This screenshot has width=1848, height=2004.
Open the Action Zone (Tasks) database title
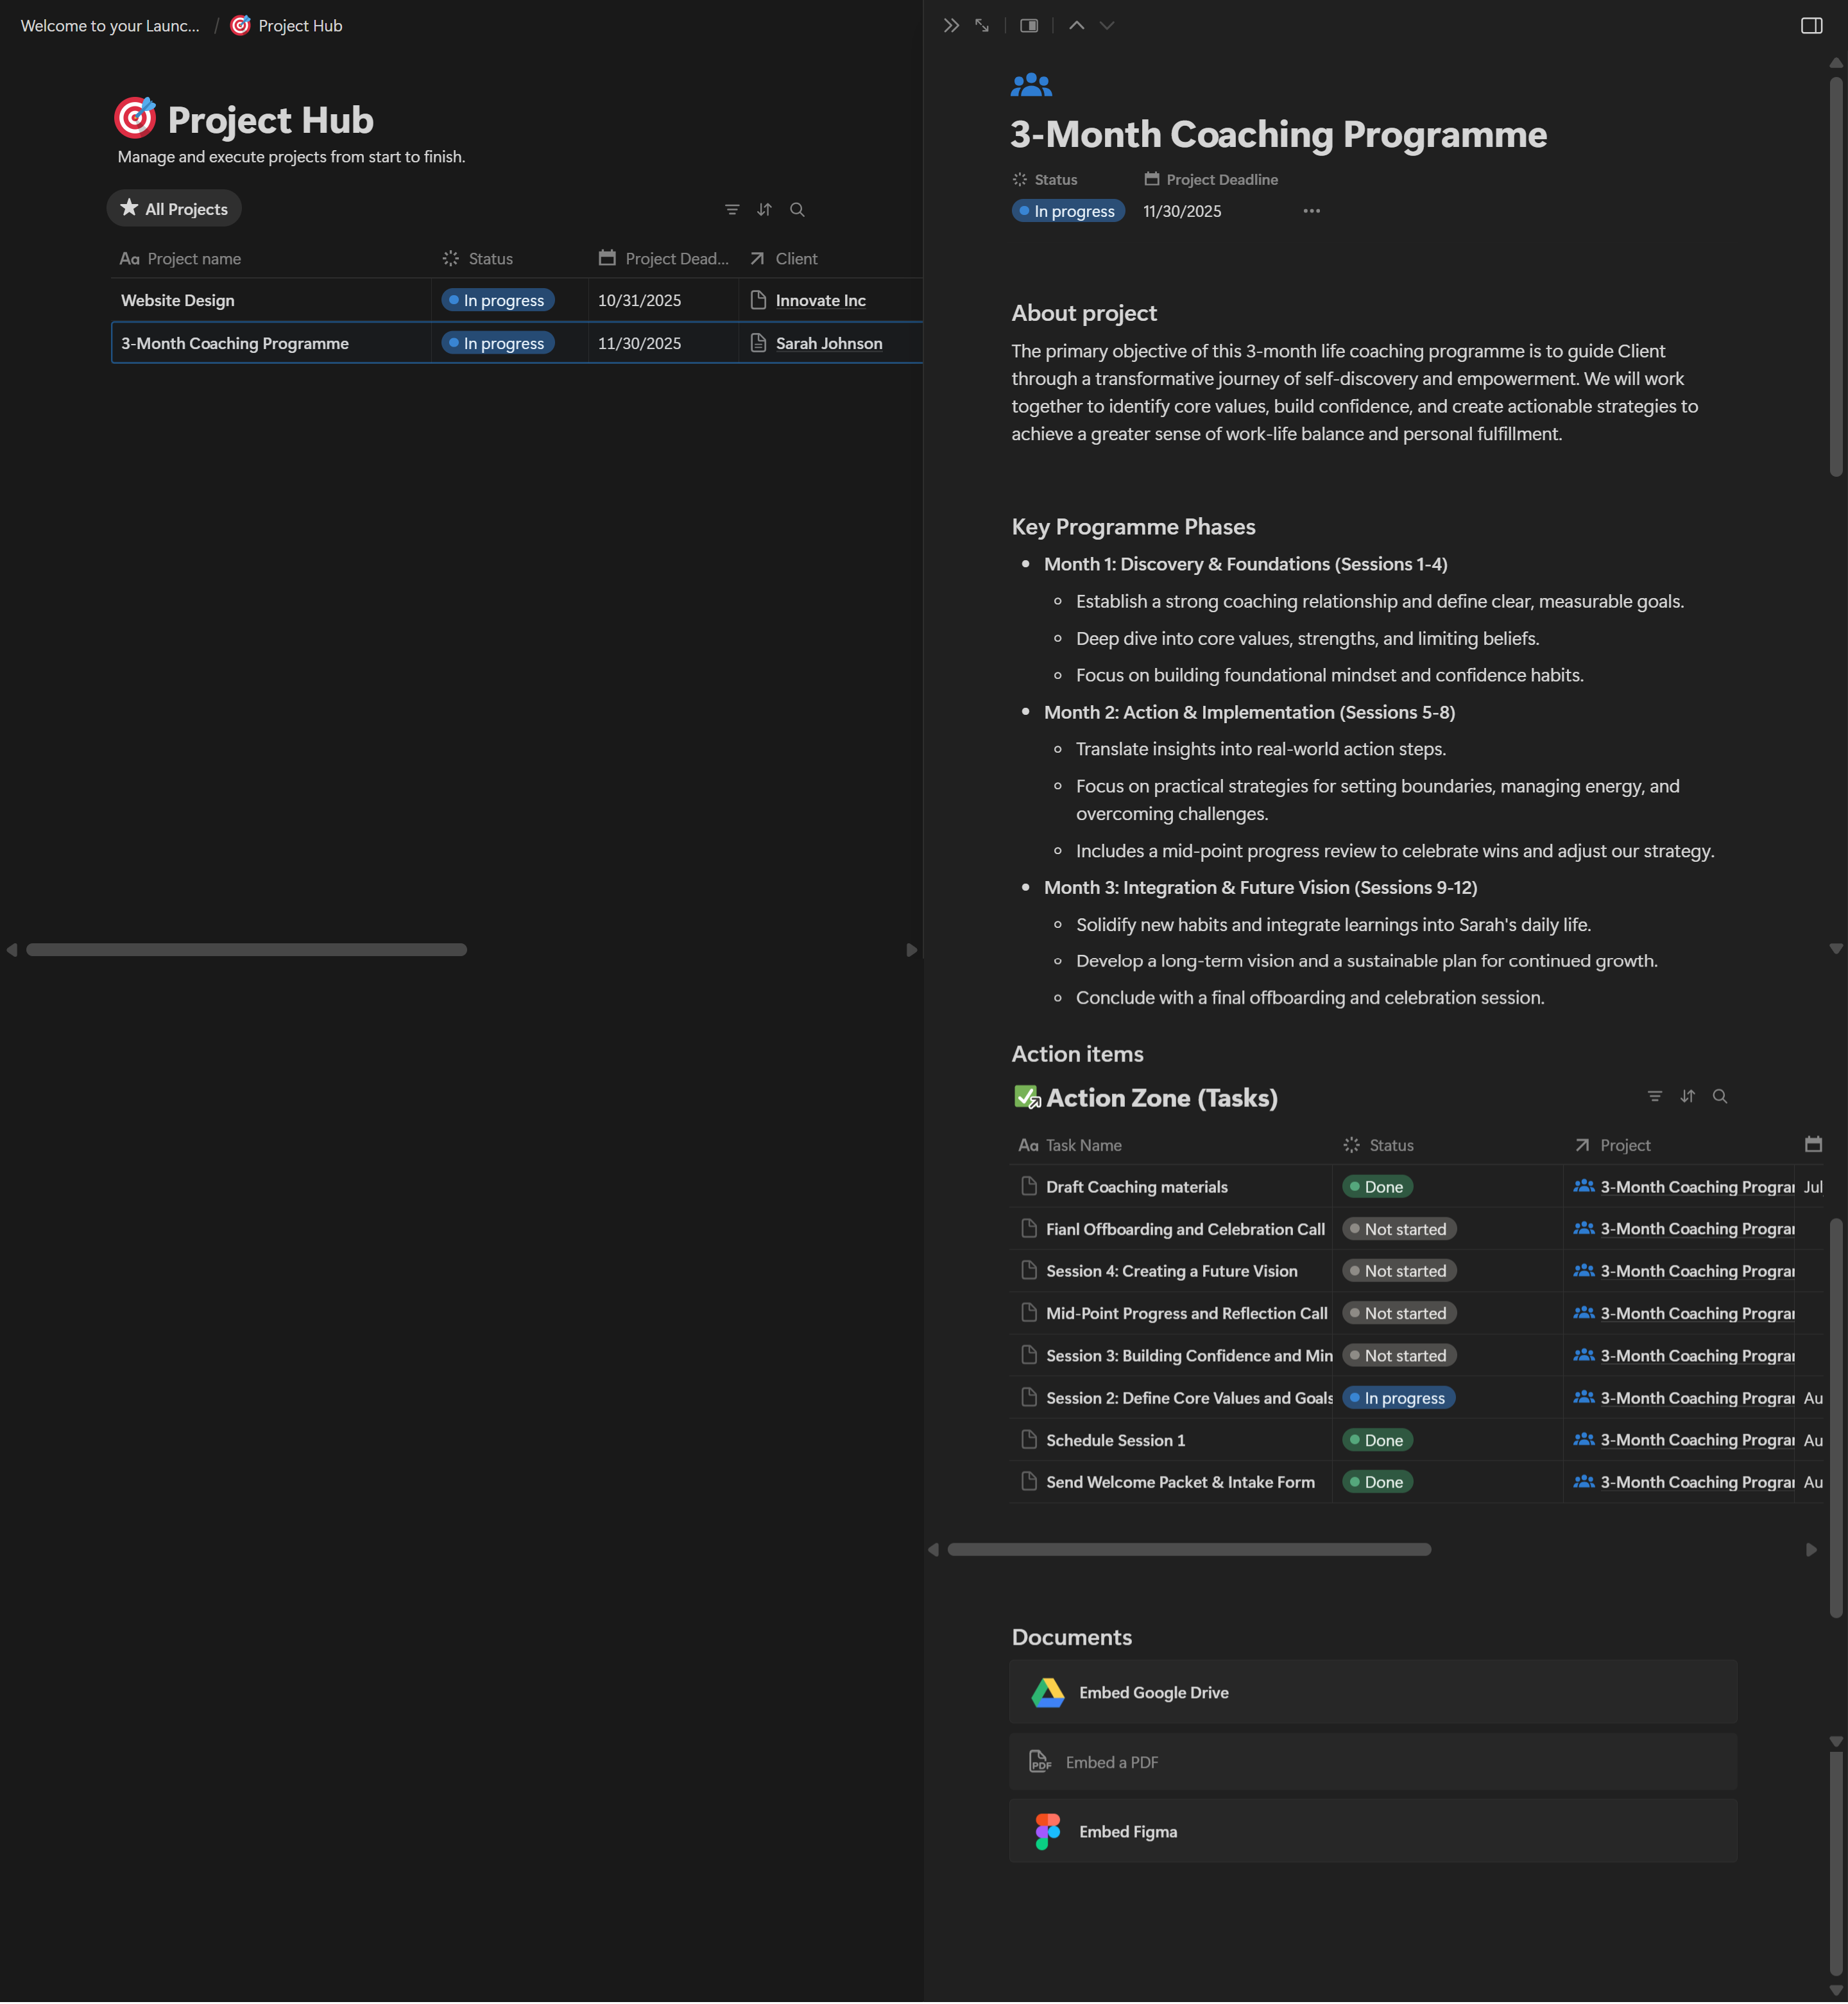point(1161,1098)
